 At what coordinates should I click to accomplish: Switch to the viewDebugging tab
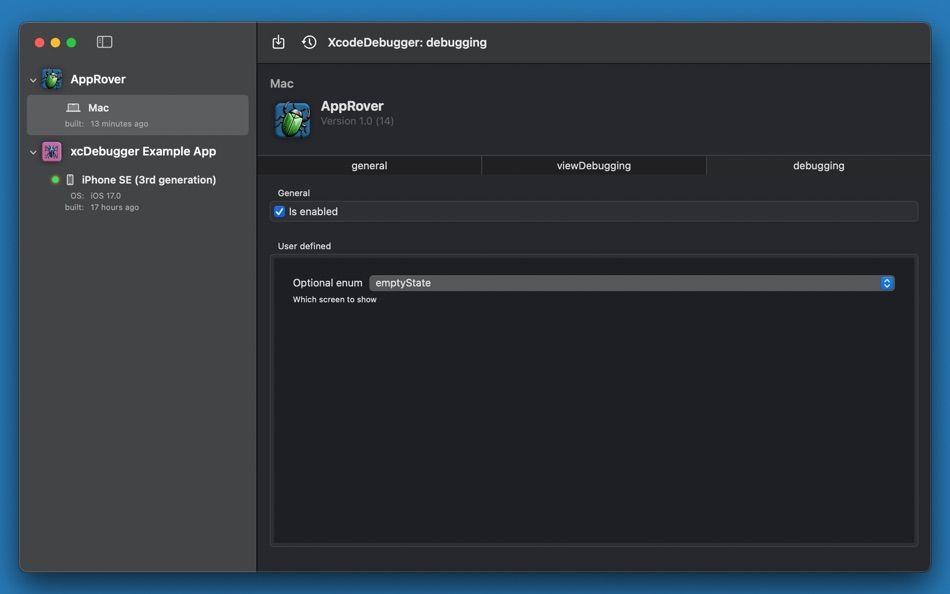coord(594,165)
